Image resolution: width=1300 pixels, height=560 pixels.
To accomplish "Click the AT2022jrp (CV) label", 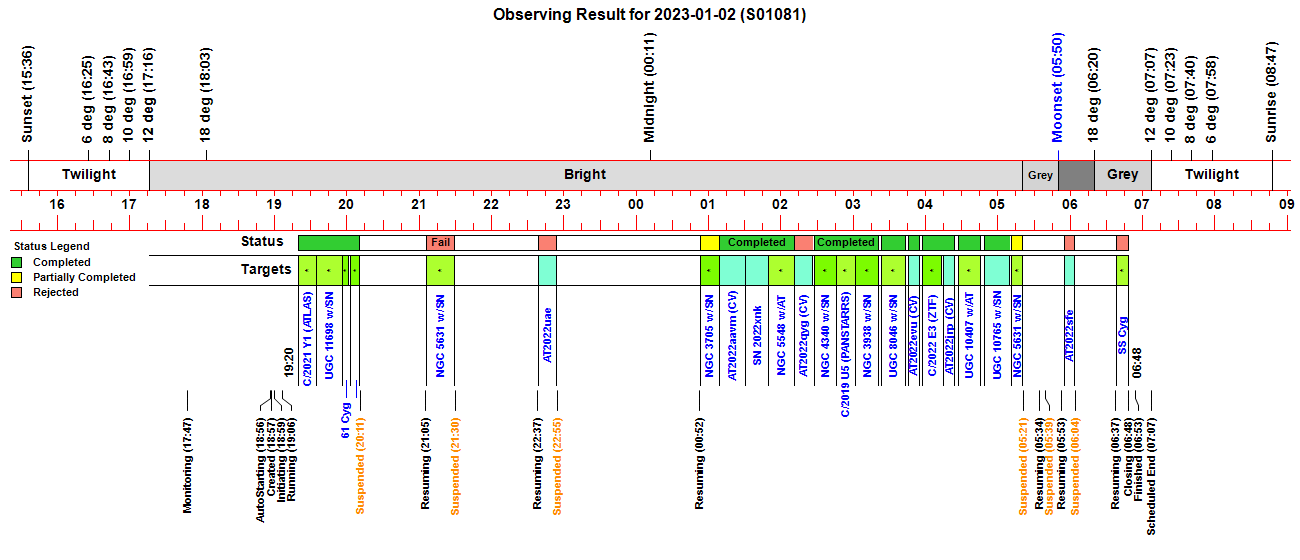I will (x=950, y=334).
